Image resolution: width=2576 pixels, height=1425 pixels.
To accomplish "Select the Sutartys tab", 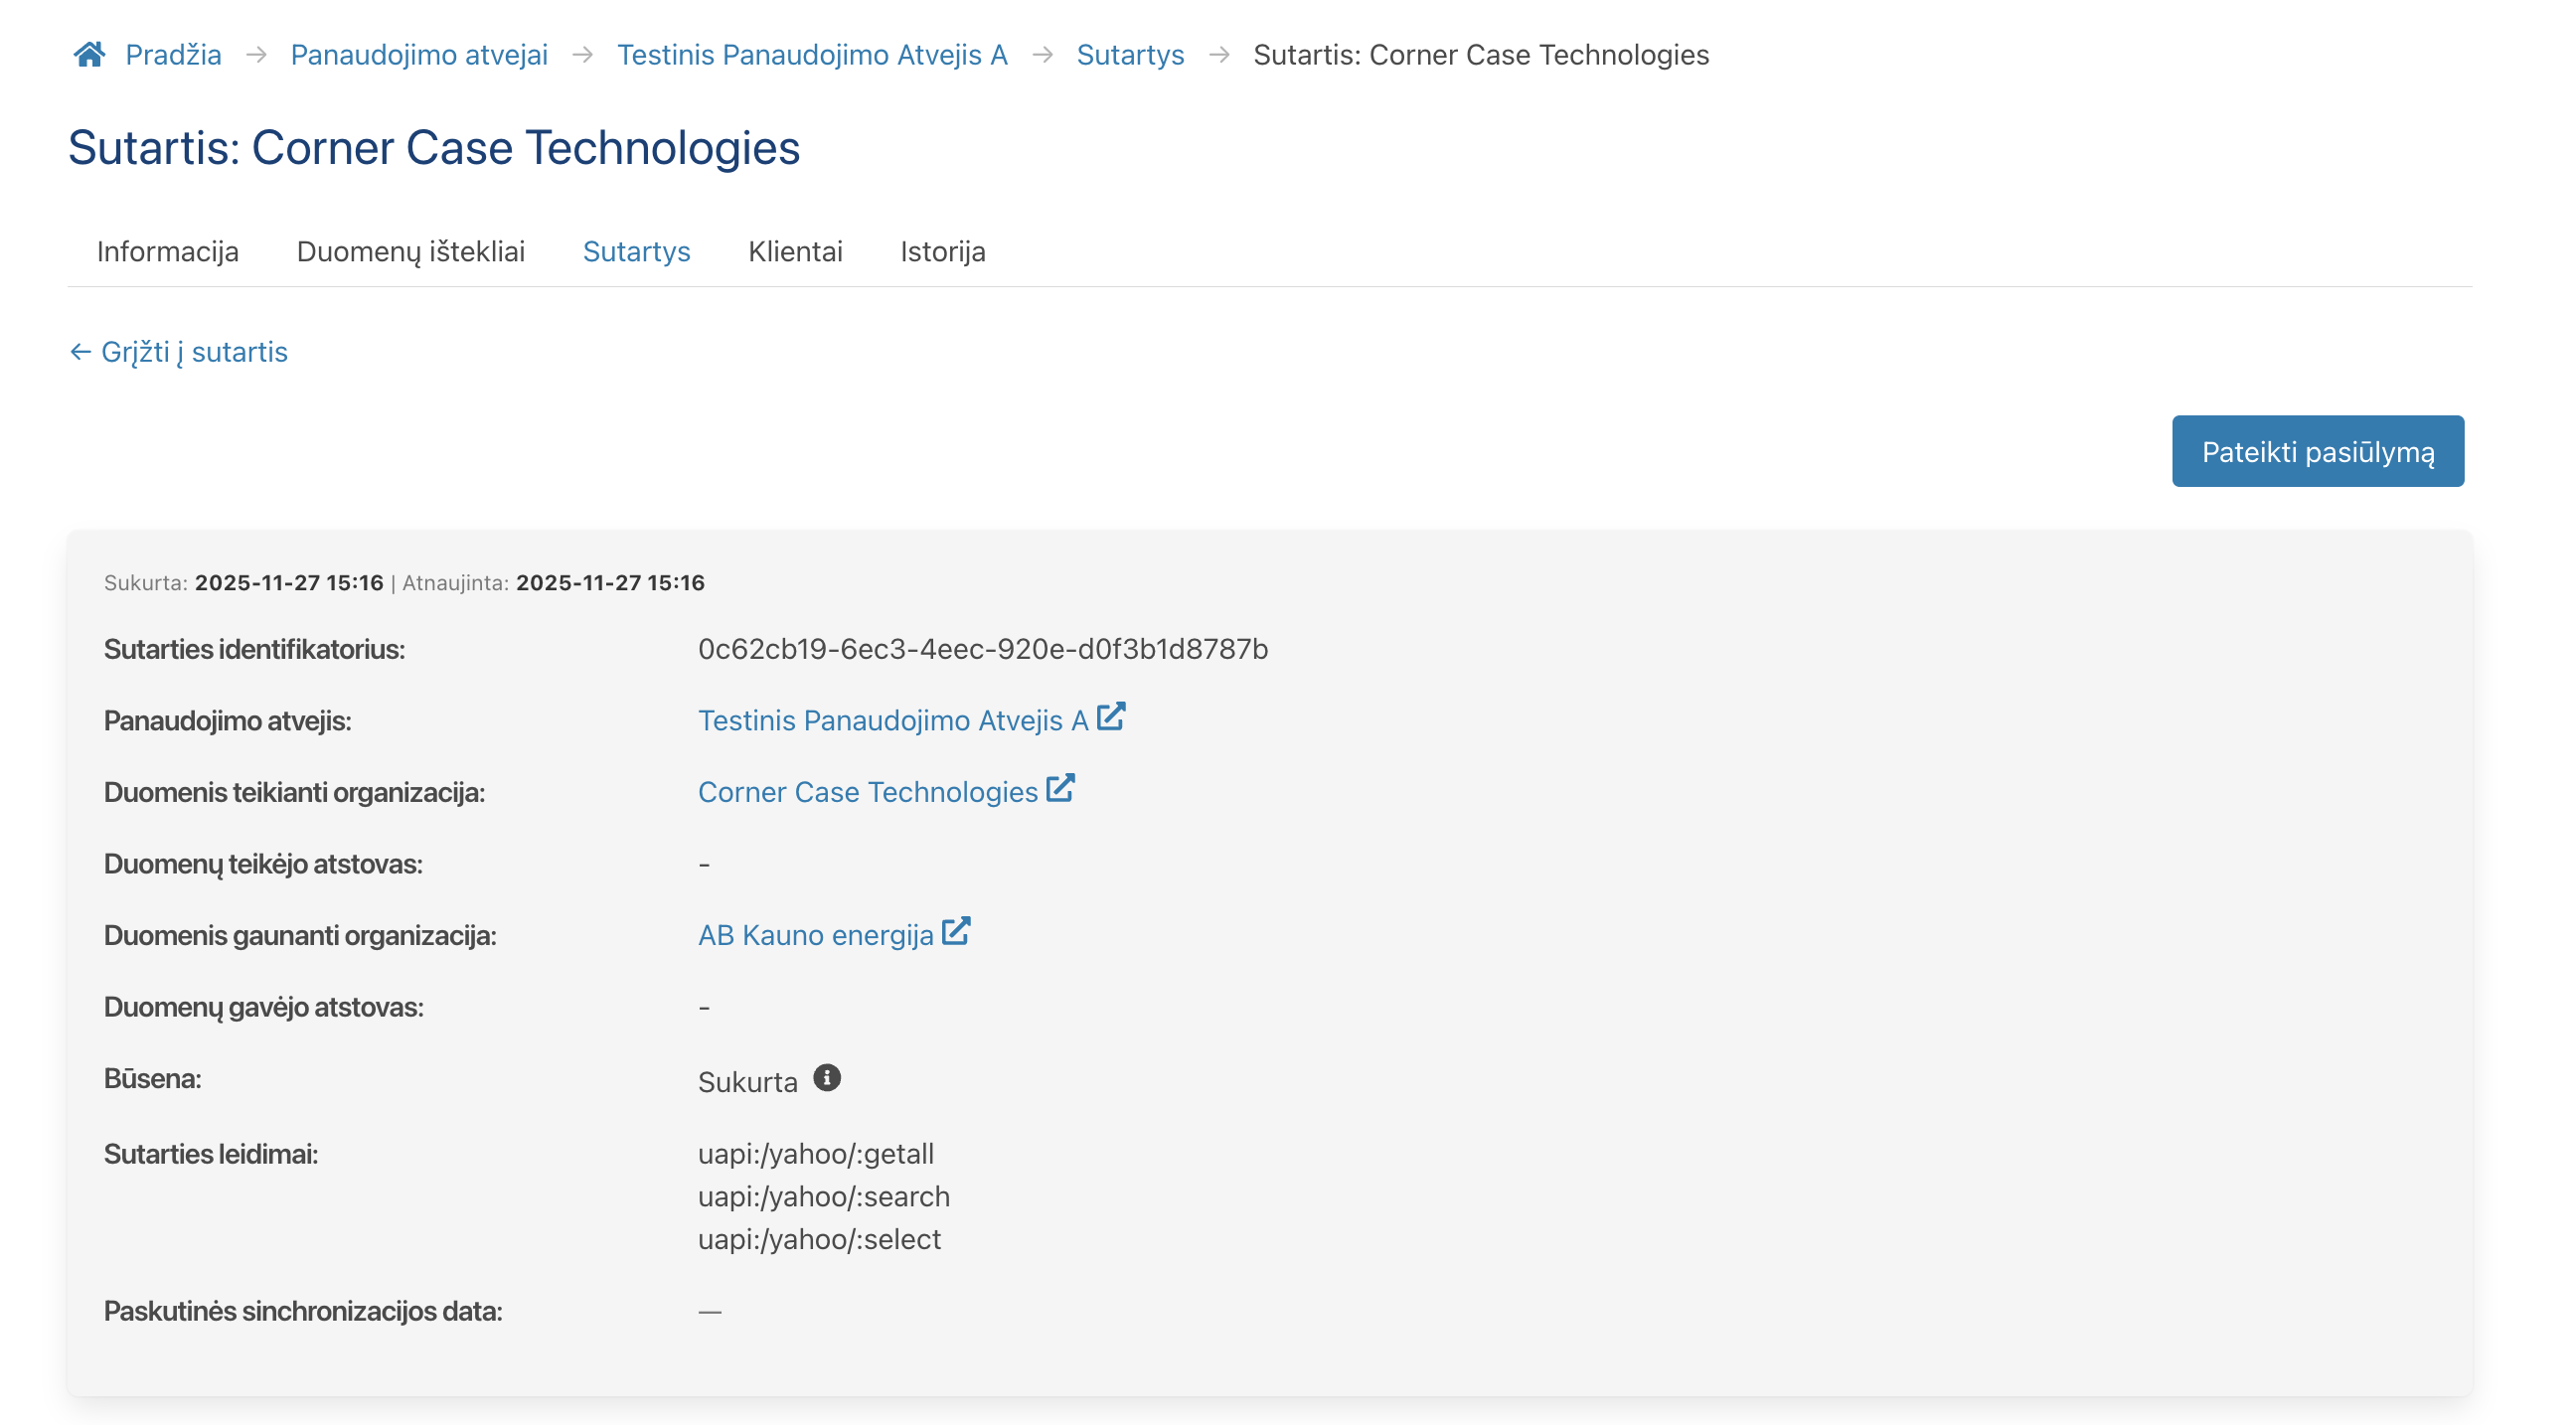I will pyautogui.click(x=637, y=251).
